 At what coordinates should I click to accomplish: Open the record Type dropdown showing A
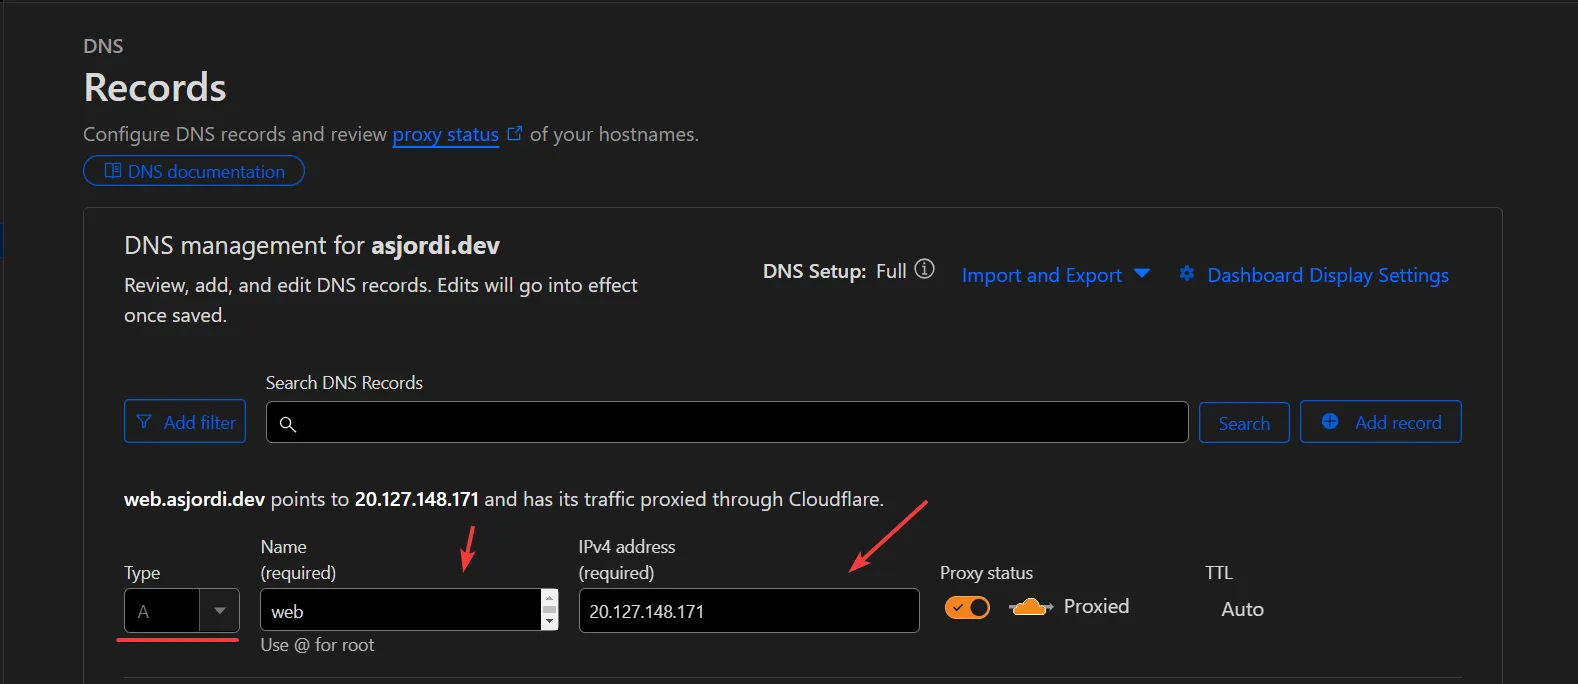point(182,610)
